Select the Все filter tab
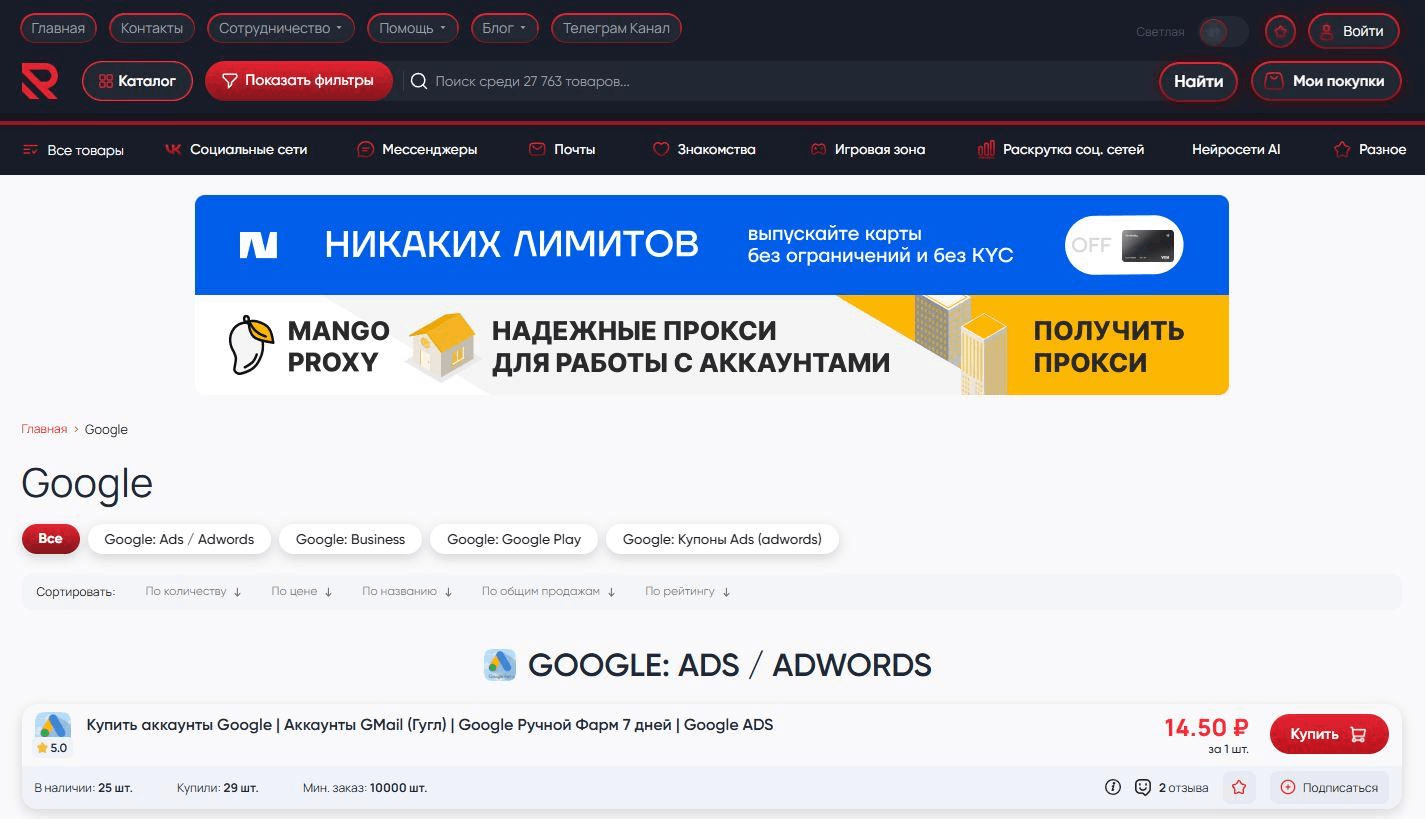 (x=50, y=538)
